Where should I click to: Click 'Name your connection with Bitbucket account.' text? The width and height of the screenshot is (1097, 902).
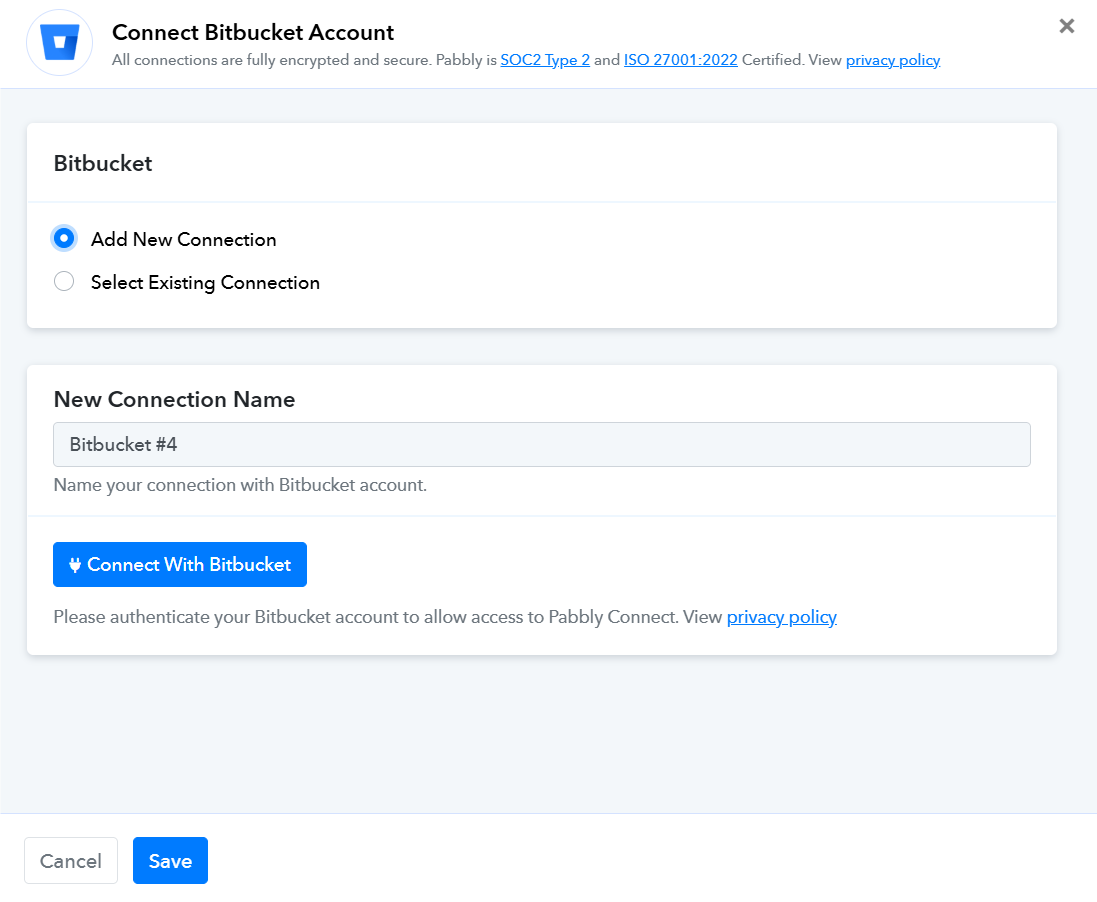(240, 485)
